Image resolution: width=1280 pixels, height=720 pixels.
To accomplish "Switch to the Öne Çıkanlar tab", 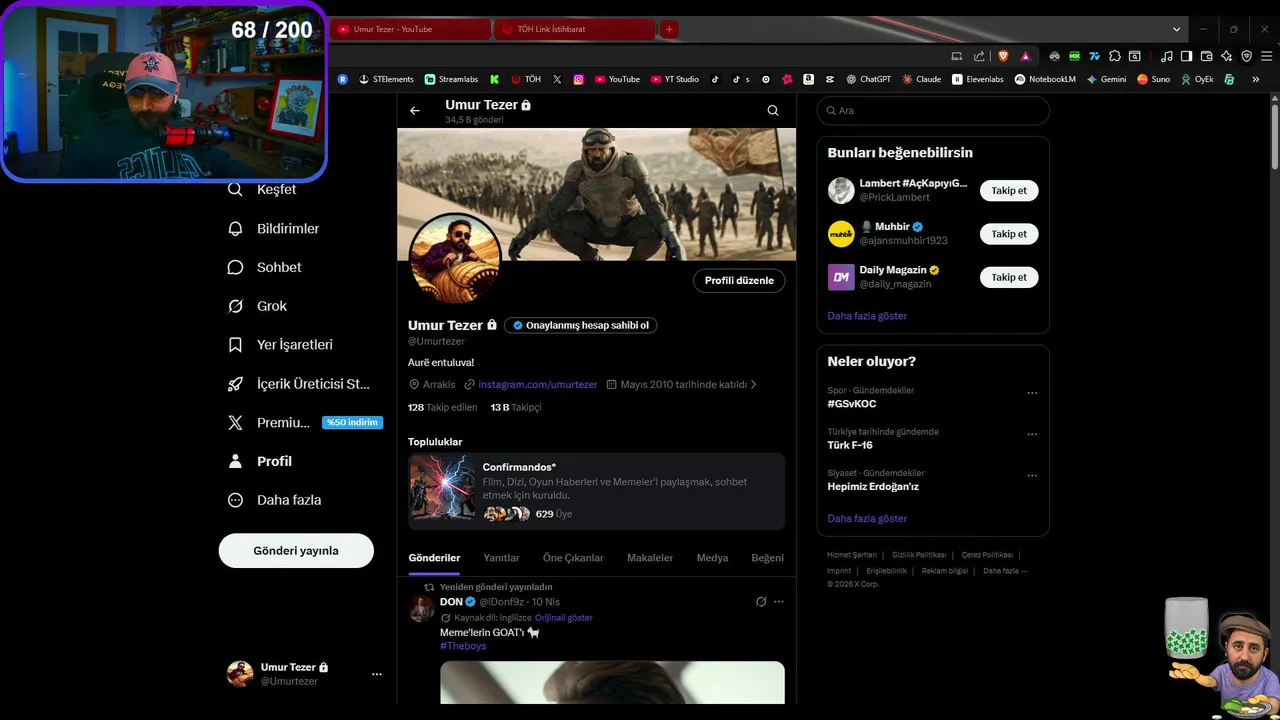I will (x=573, y=558).
